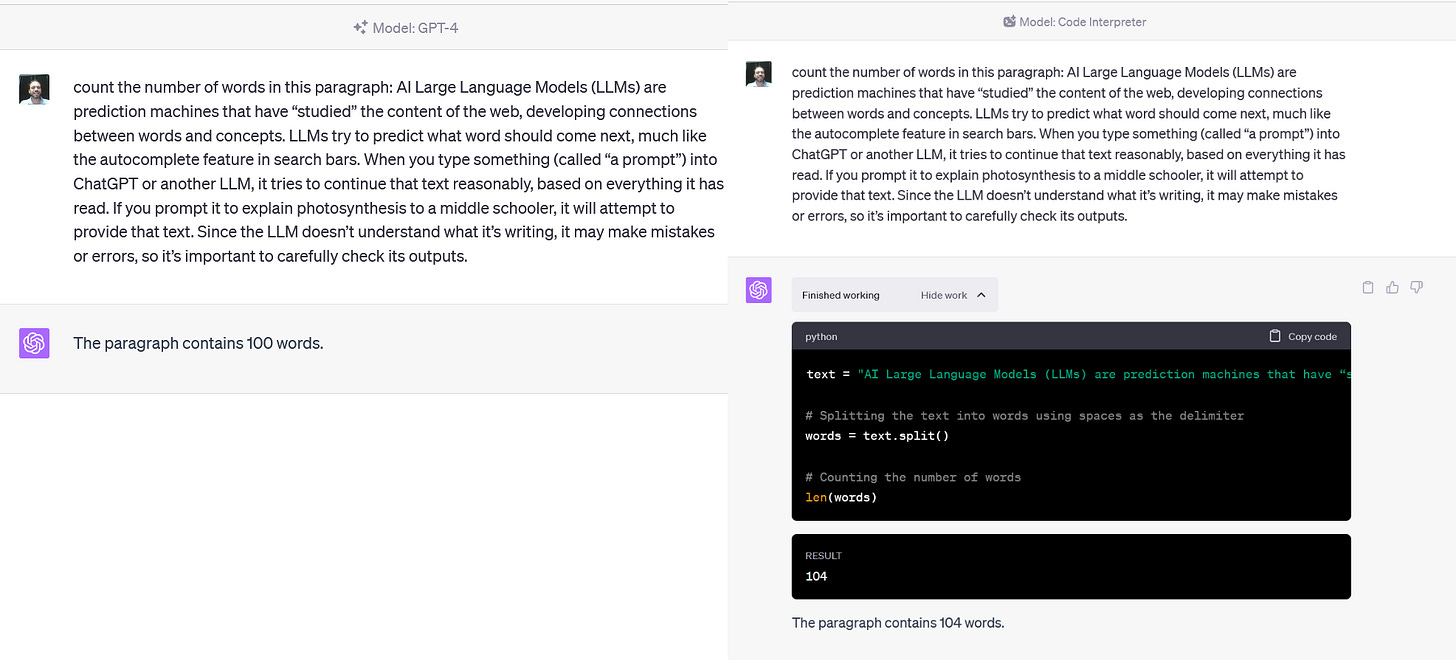Click the clipboard icon inside Copy code
1456x660 pixels.
[x=1275, y=336]
